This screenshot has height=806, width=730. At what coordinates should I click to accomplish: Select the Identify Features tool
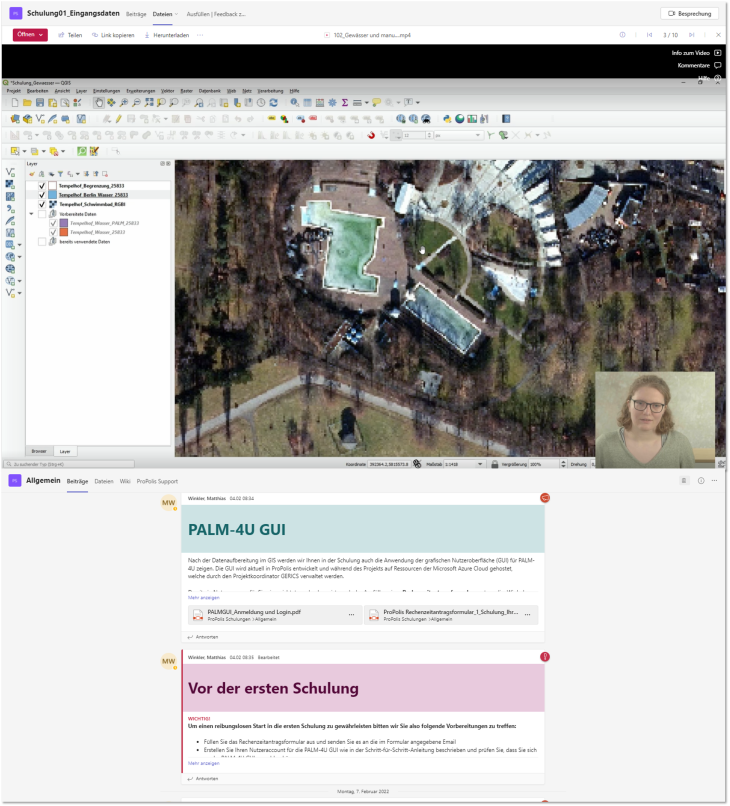pos(295,103)
